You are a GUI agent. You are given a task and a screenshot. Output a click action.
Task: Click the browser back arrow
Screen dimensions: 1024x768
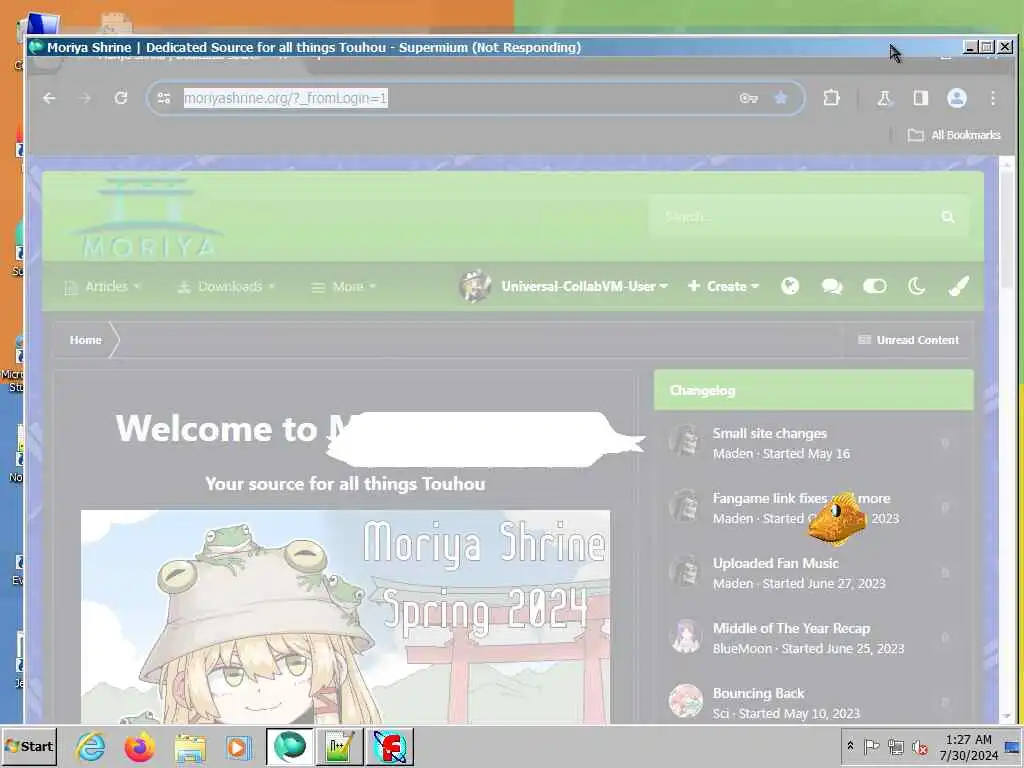pos(49,98)
